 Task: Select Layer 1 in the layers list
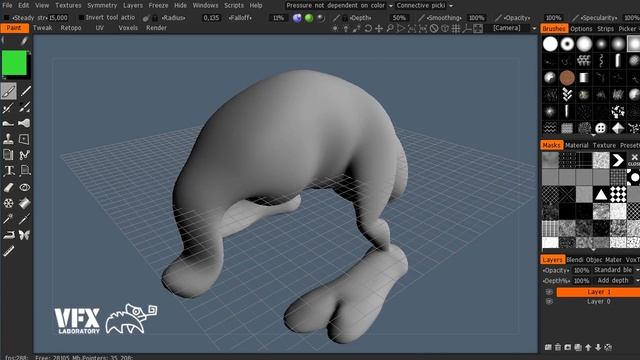tap(598, 292)
